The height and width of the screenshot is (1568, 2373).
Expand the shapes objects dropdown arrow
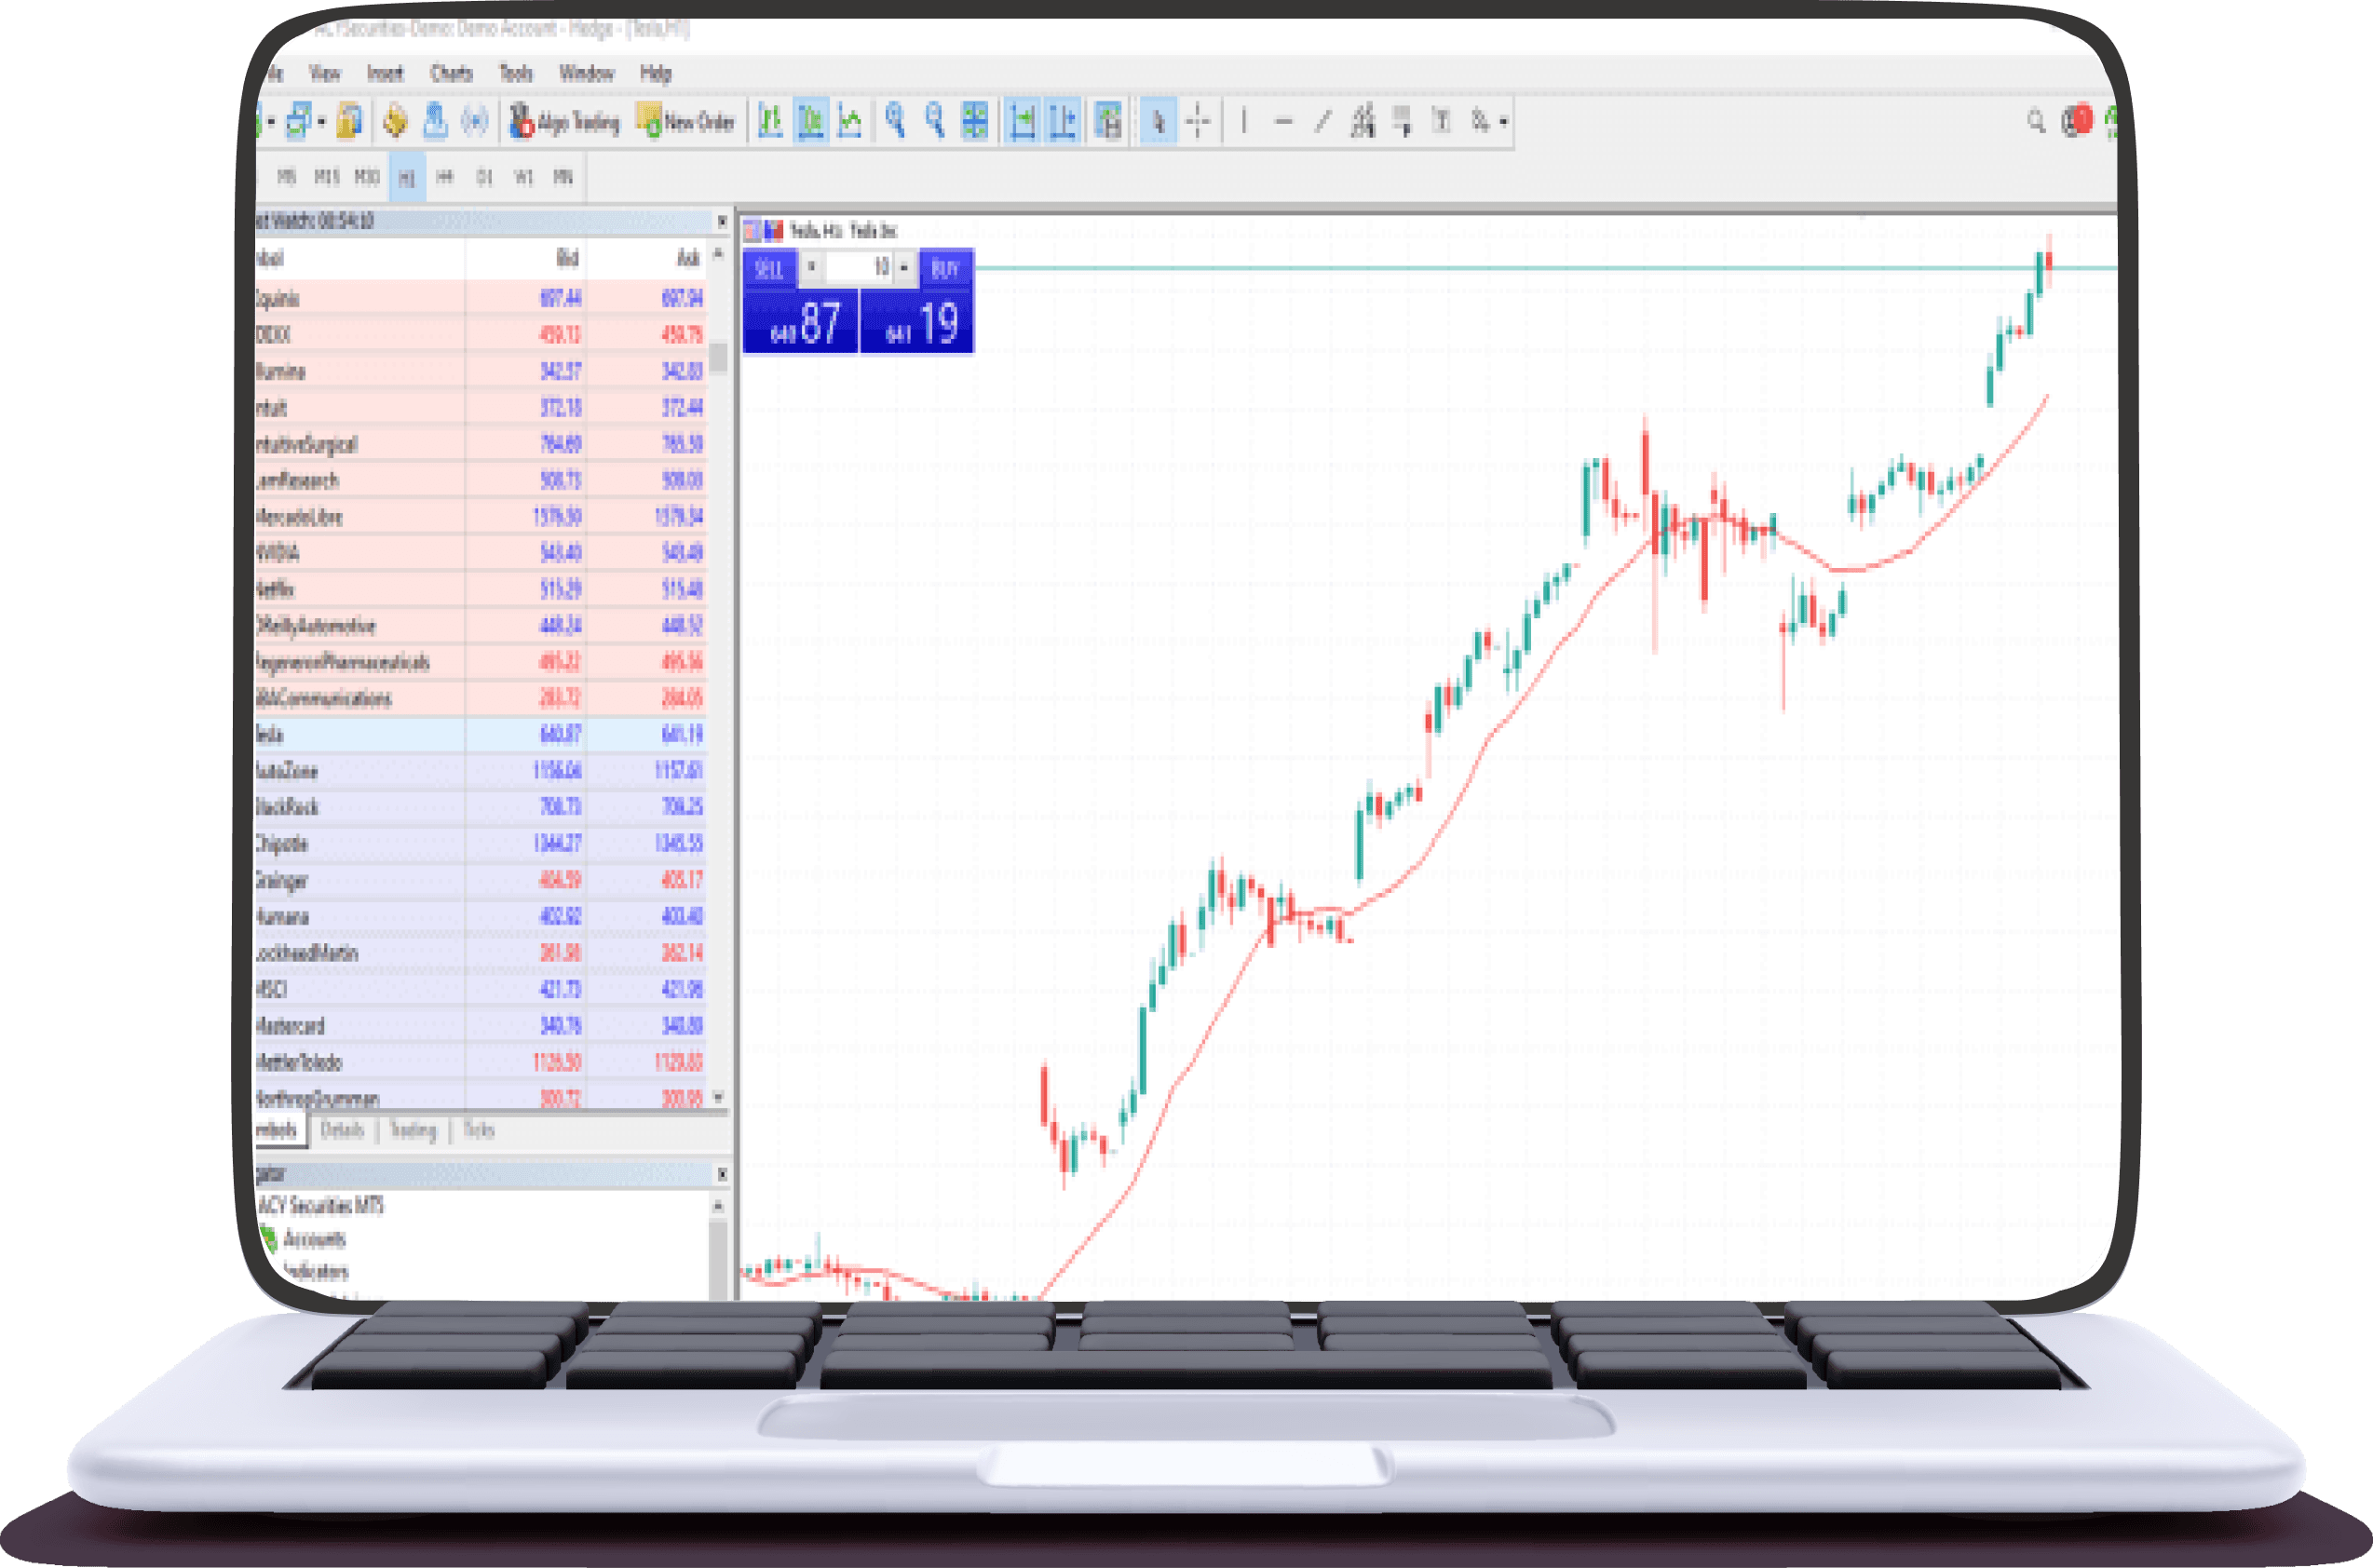[x=1503, y=122]
